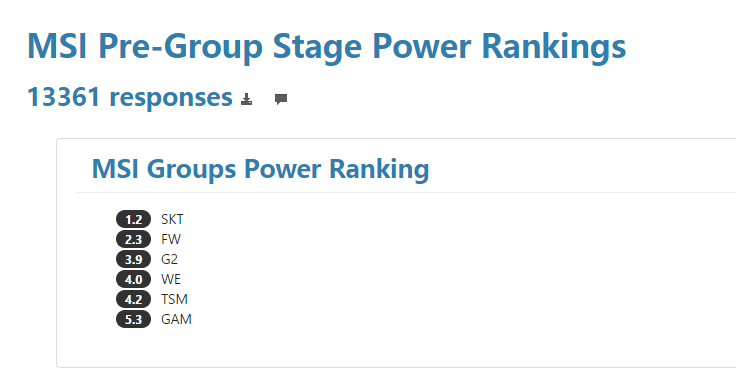Viewport: 736px width, 377px height.
Task: Click the 4.0 score badge
Action: coord(133,279)
